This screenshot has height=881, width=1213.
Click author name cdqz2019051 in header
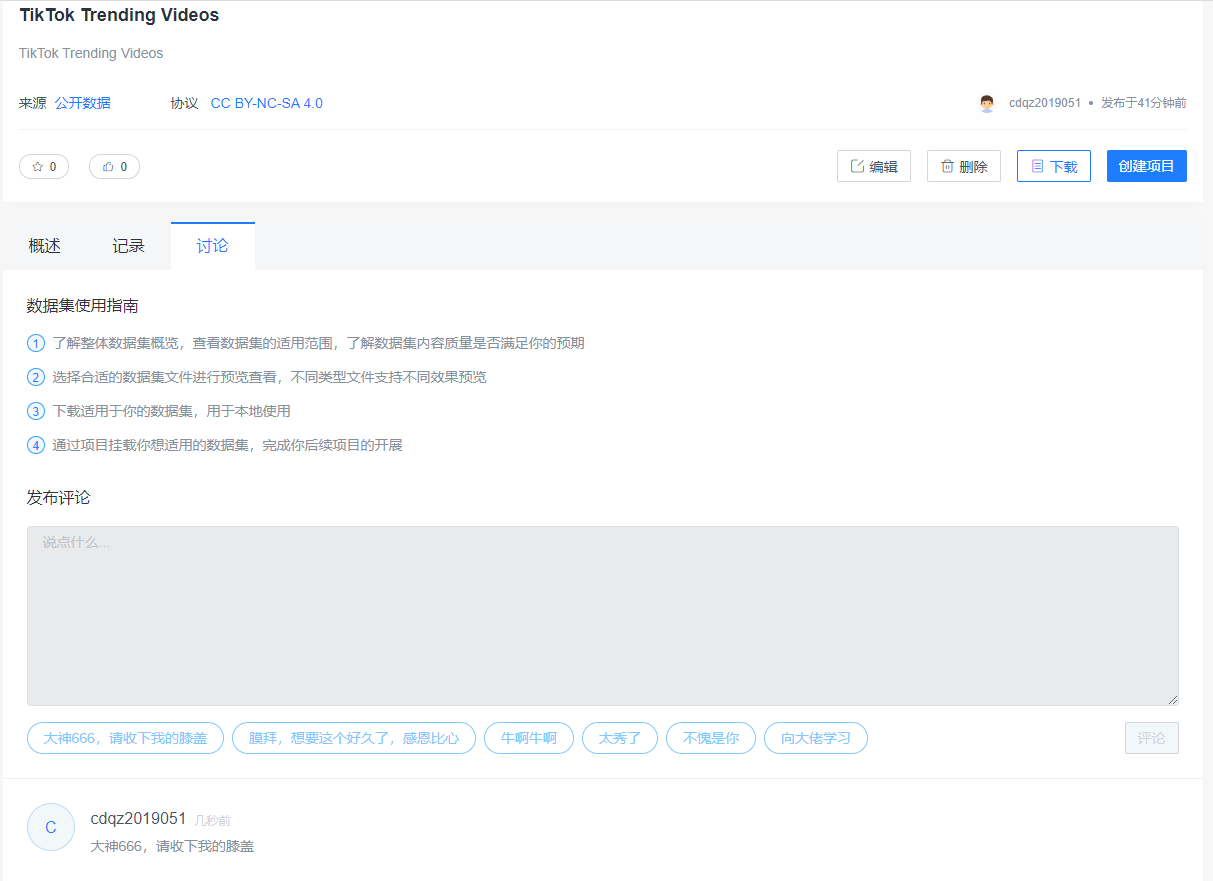[x=1045, y=103]
